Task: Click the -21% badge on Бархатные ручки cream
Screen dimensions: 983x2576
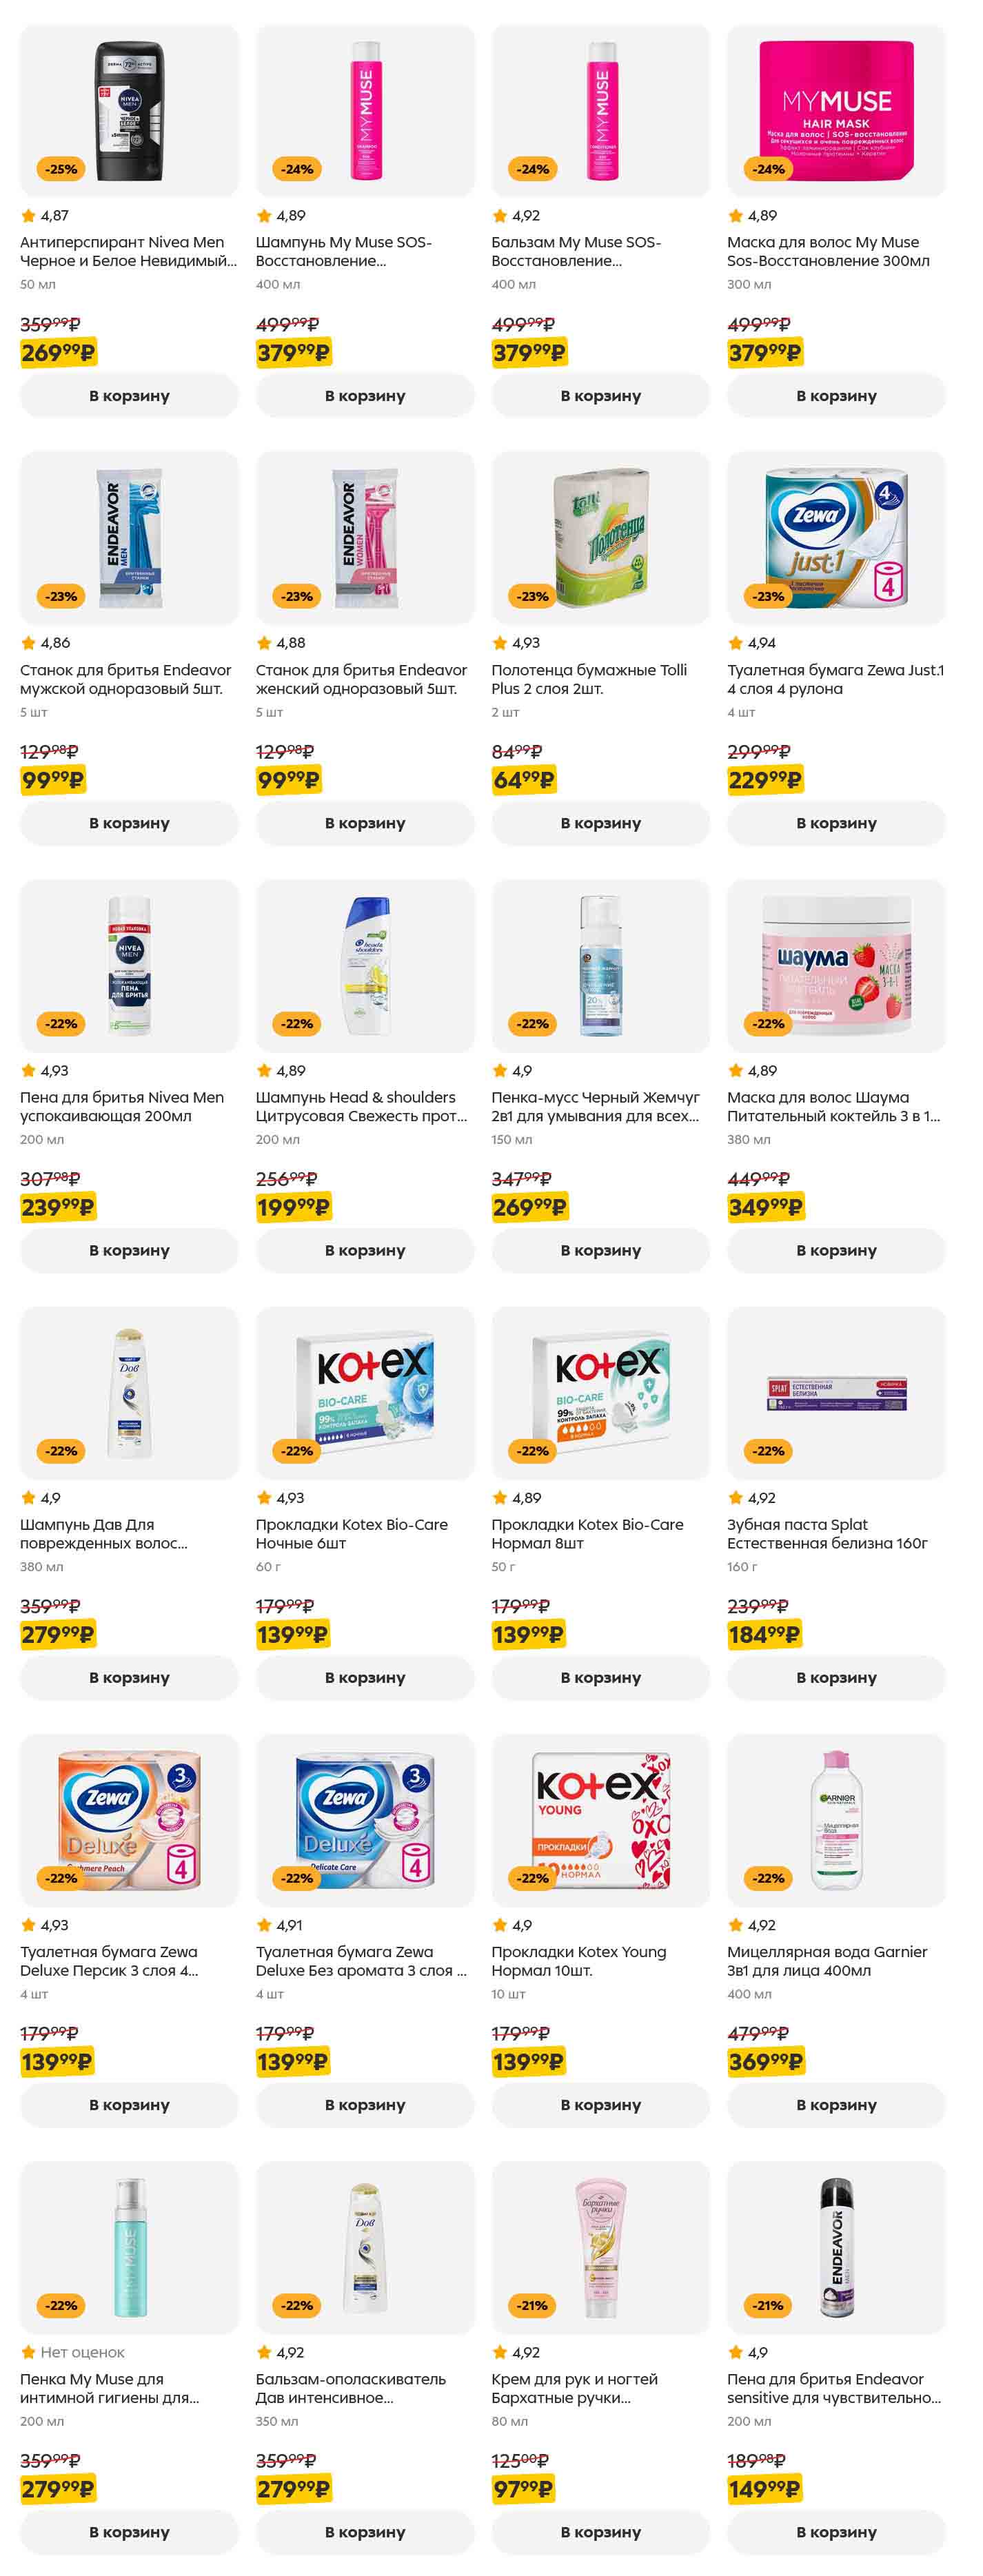Action: (x=532, y=2305)
